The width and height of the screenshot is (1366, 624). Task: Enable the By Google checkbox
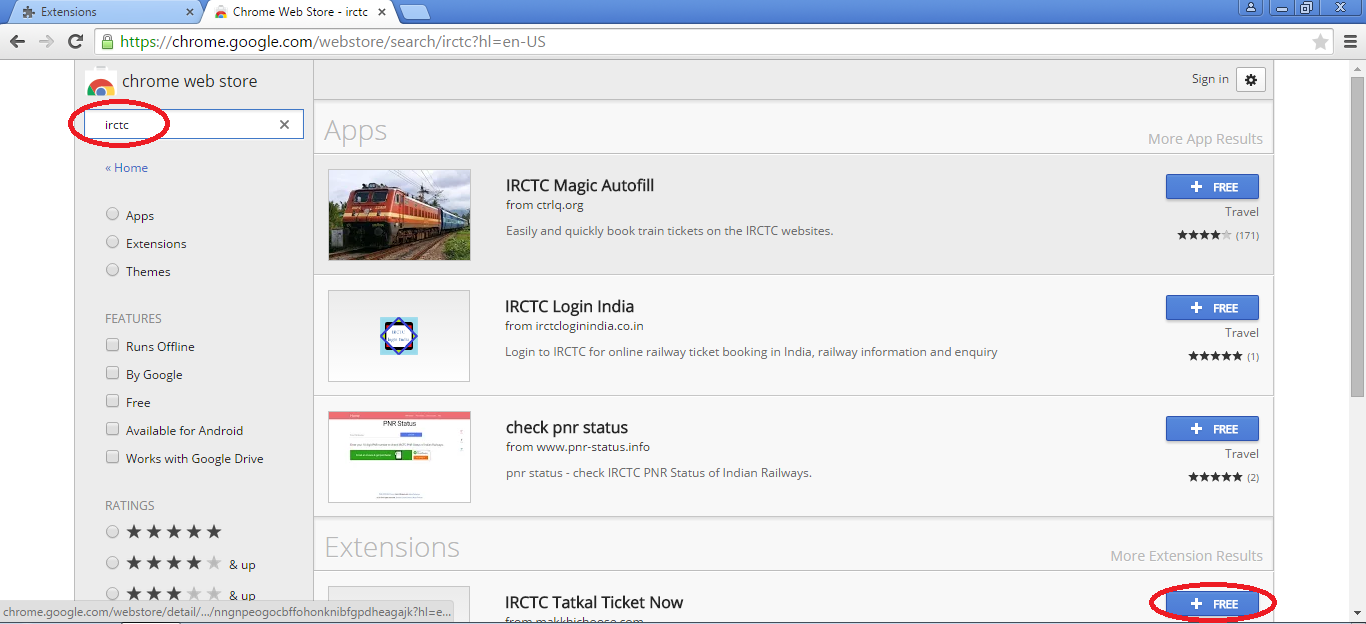point(113,373)
